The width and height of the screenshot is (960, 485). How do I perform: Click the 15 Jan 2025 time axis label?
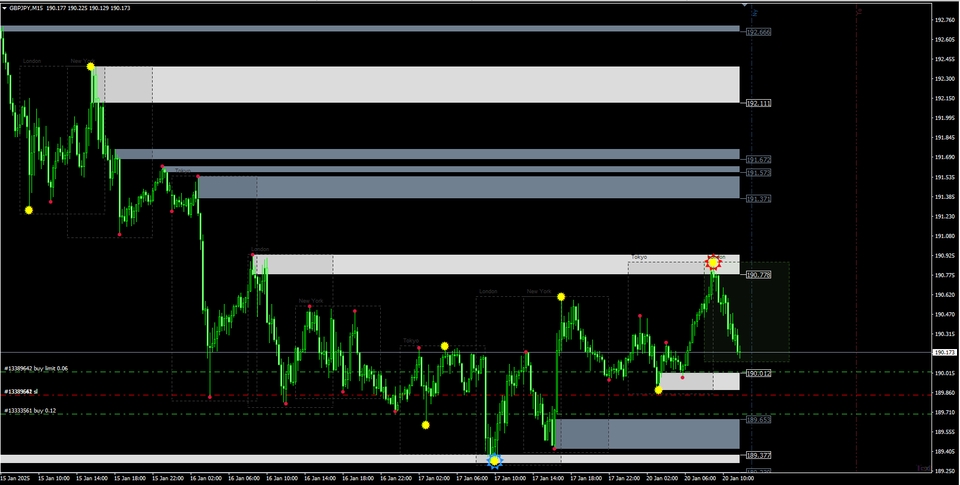tap(15, 478)
